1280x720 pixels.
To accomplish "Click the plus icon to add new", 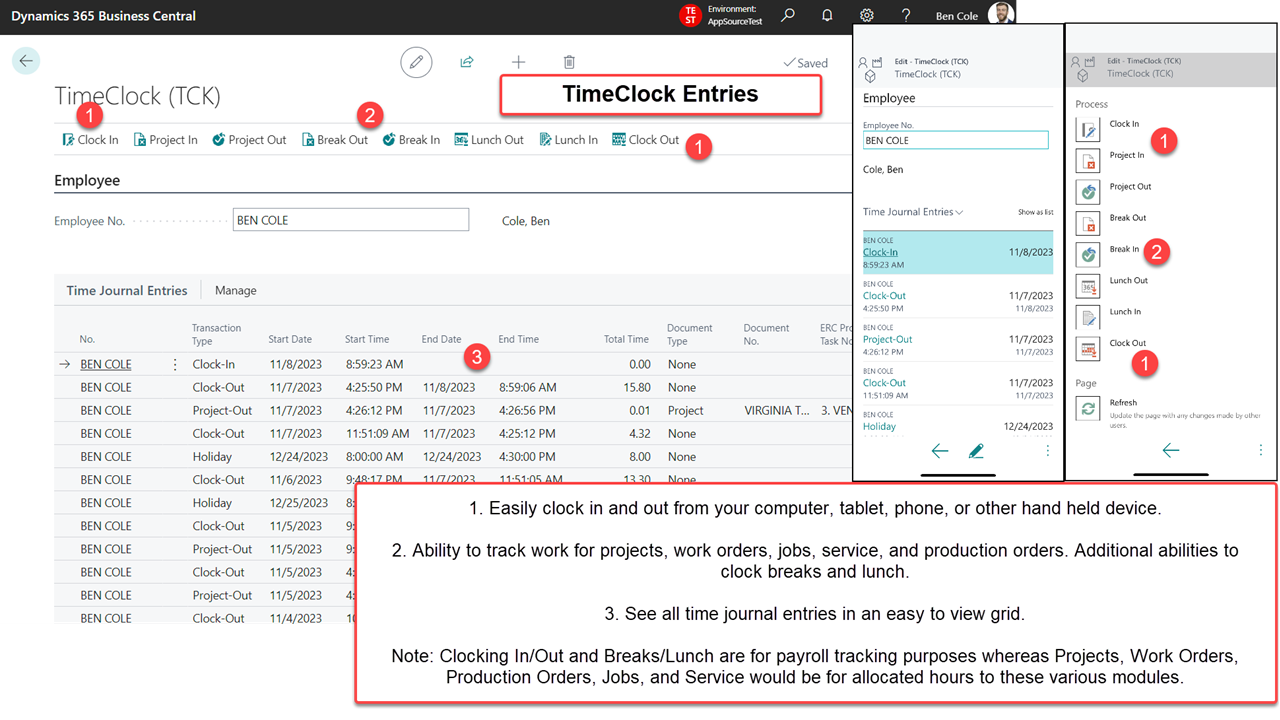I will 518,62.
